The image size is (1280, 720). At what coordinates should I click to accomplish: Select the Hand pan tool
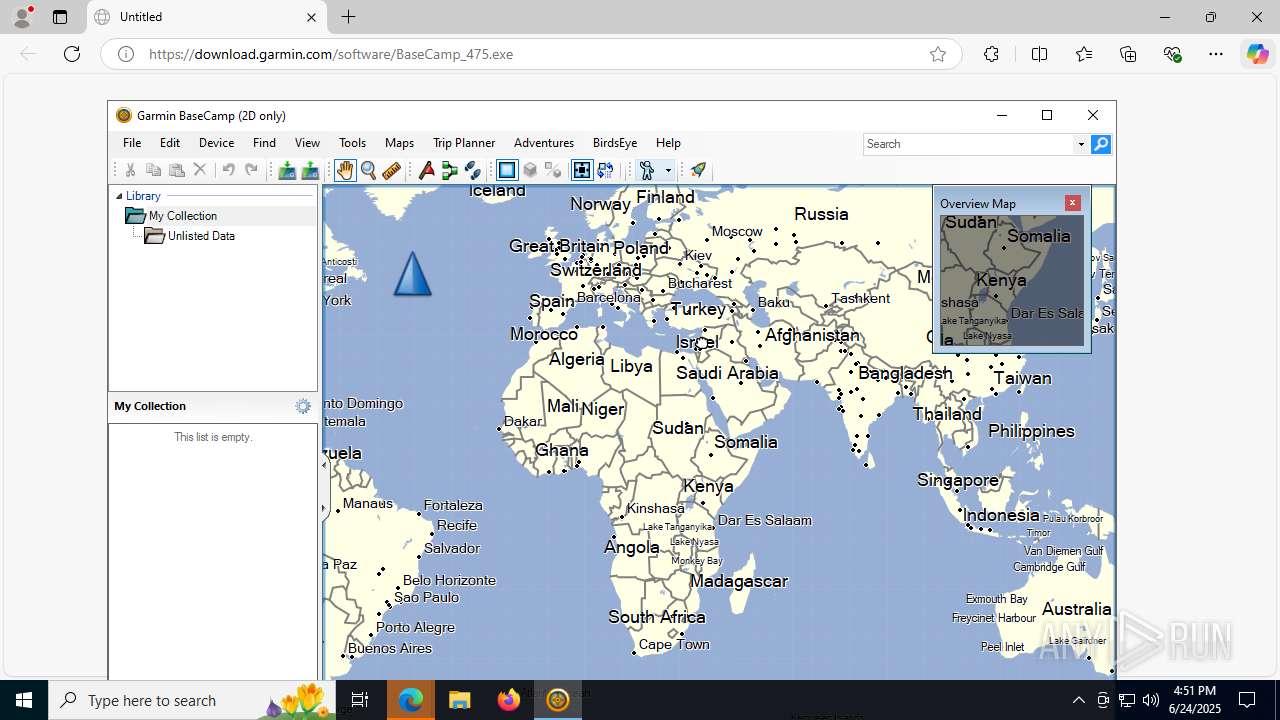point(345,170)
